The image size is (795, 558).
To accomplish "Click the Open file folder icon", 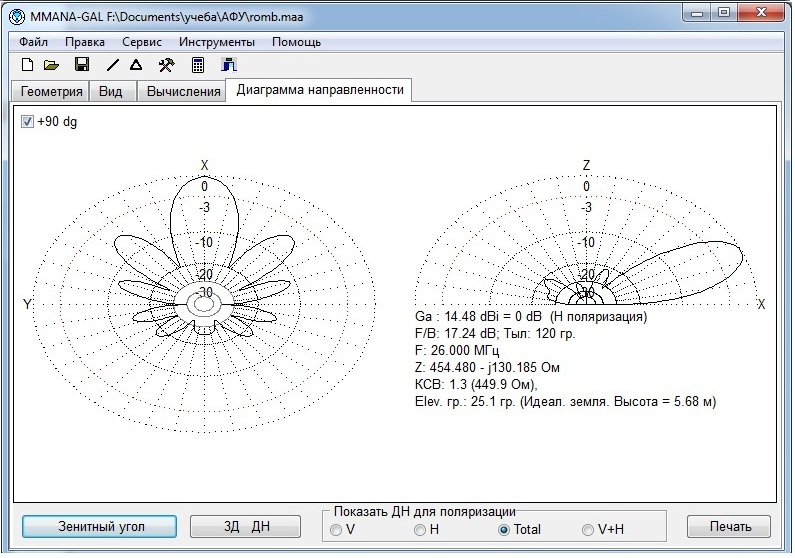I will [x=52, y=65].
